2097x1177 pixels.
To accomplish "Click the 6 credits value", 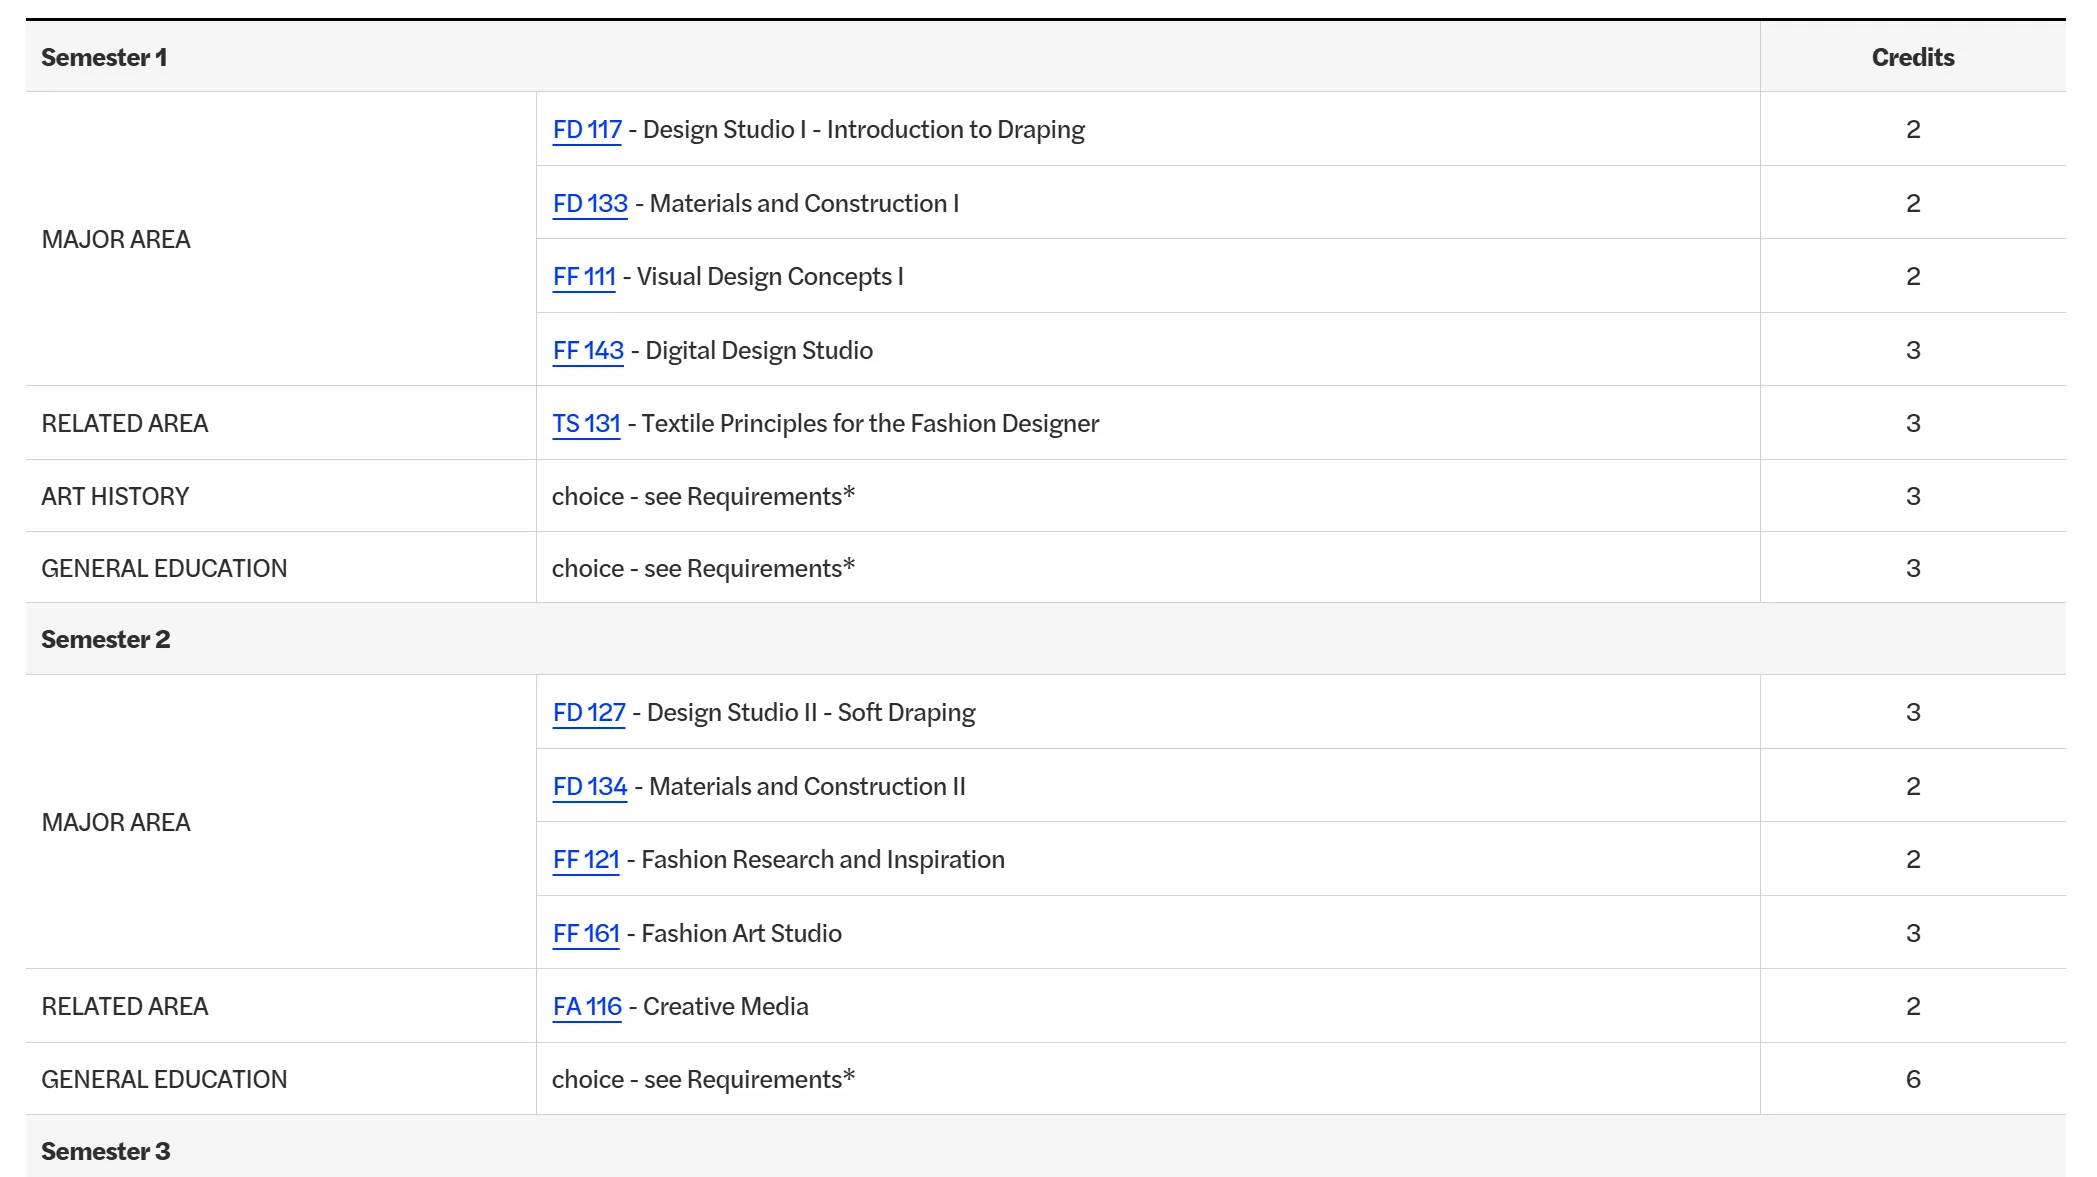I will tap(1912, 1080).
